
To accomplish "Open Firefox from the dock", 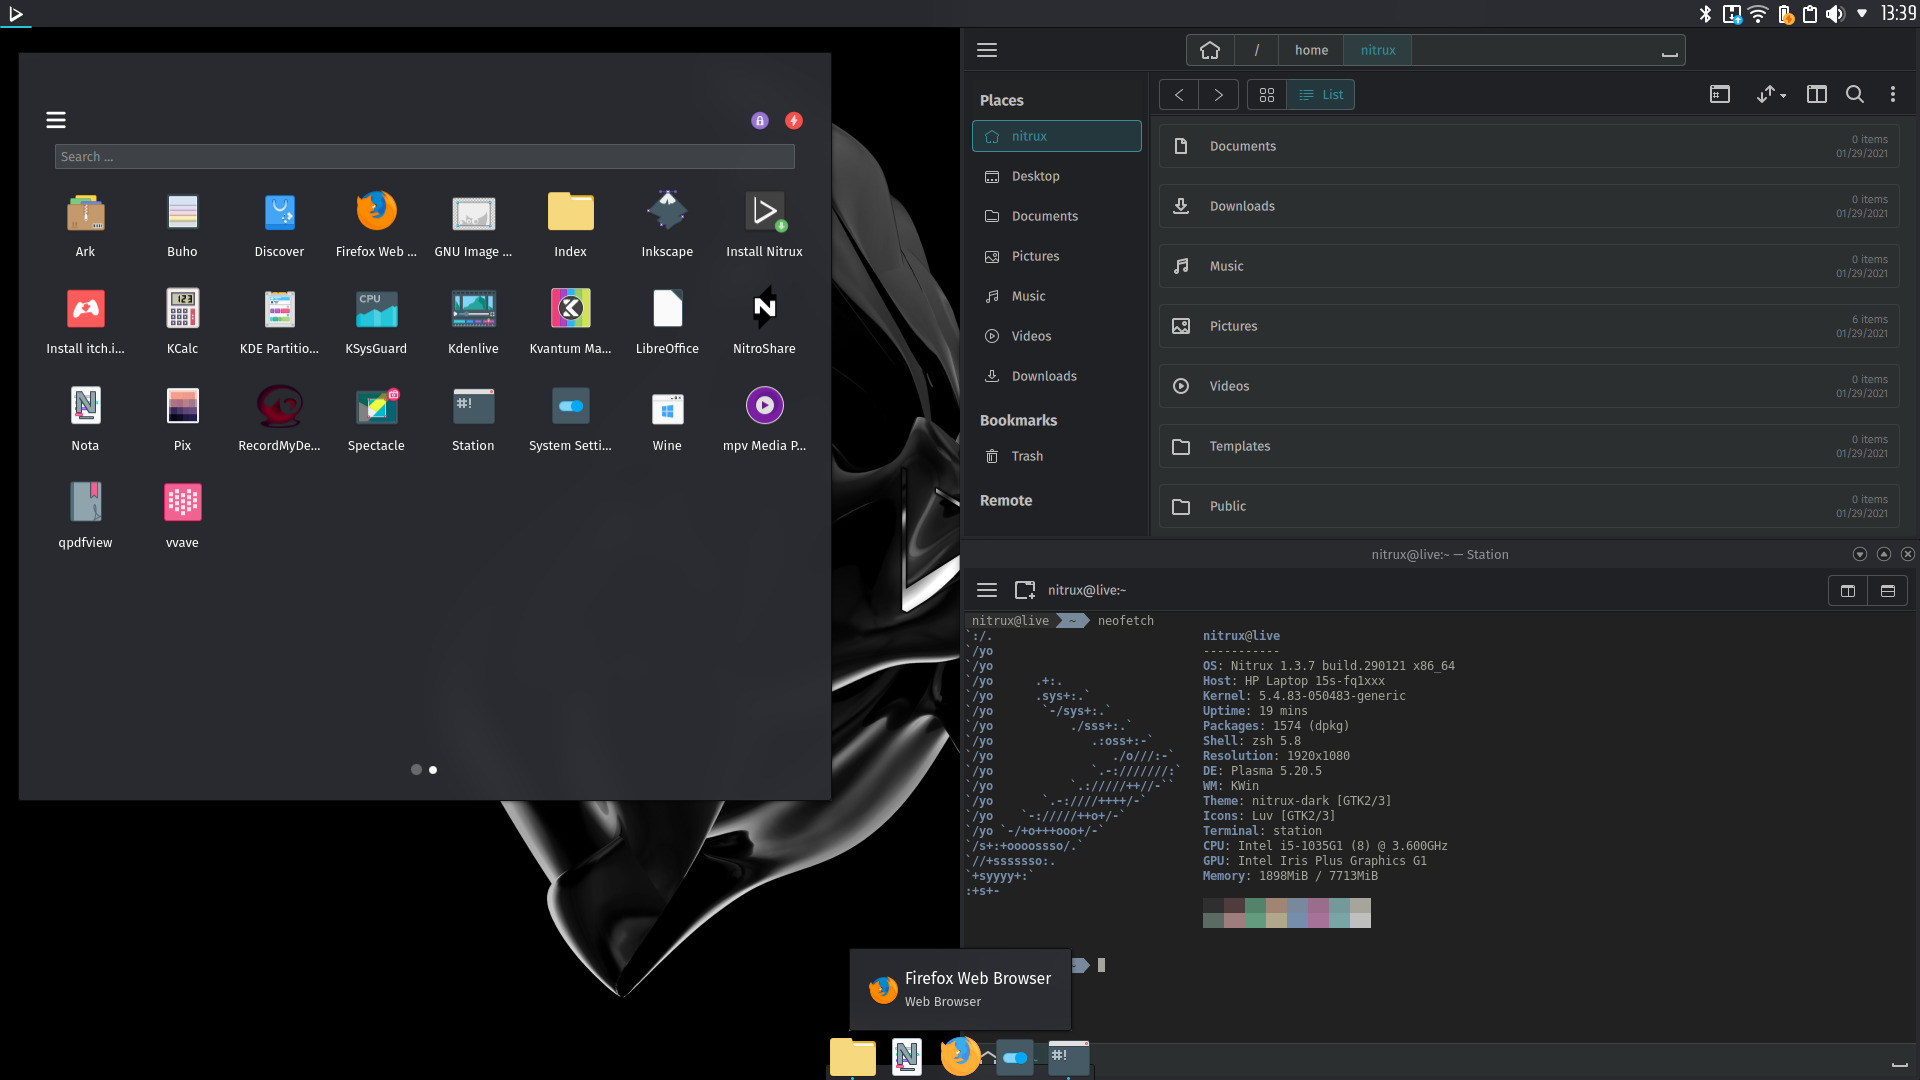I will [x=959, y=1055].
